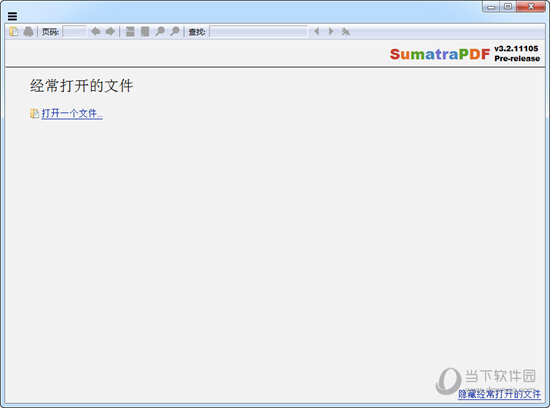
Task: Go to the previous page arrow
Action: [95, 32]
